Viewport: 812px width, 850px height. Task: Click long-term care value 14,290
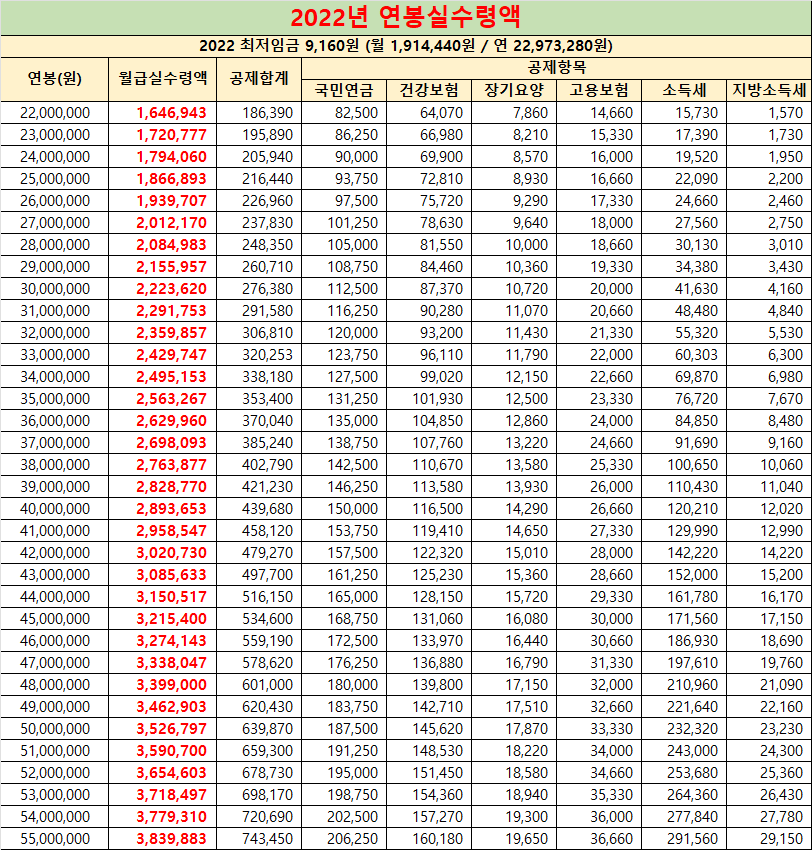coord(526,509)
